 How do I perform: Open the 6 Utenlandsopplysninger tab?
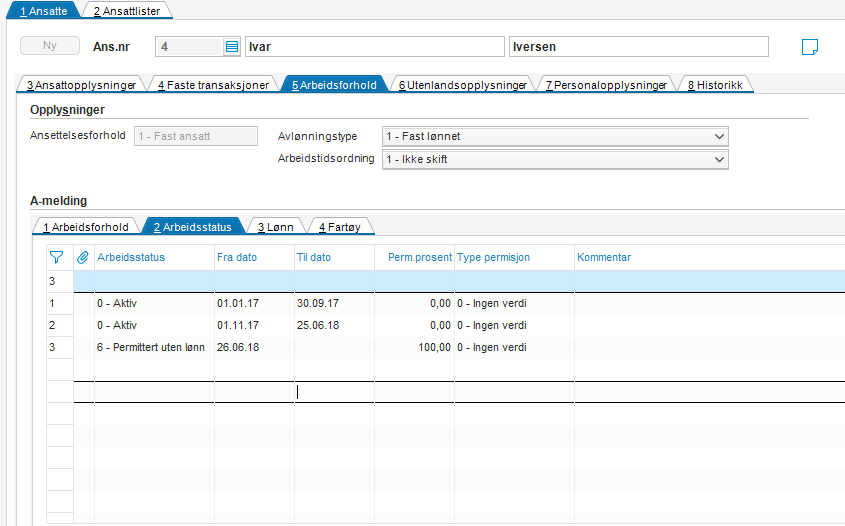pyautogui.click(x=462, y=85)
